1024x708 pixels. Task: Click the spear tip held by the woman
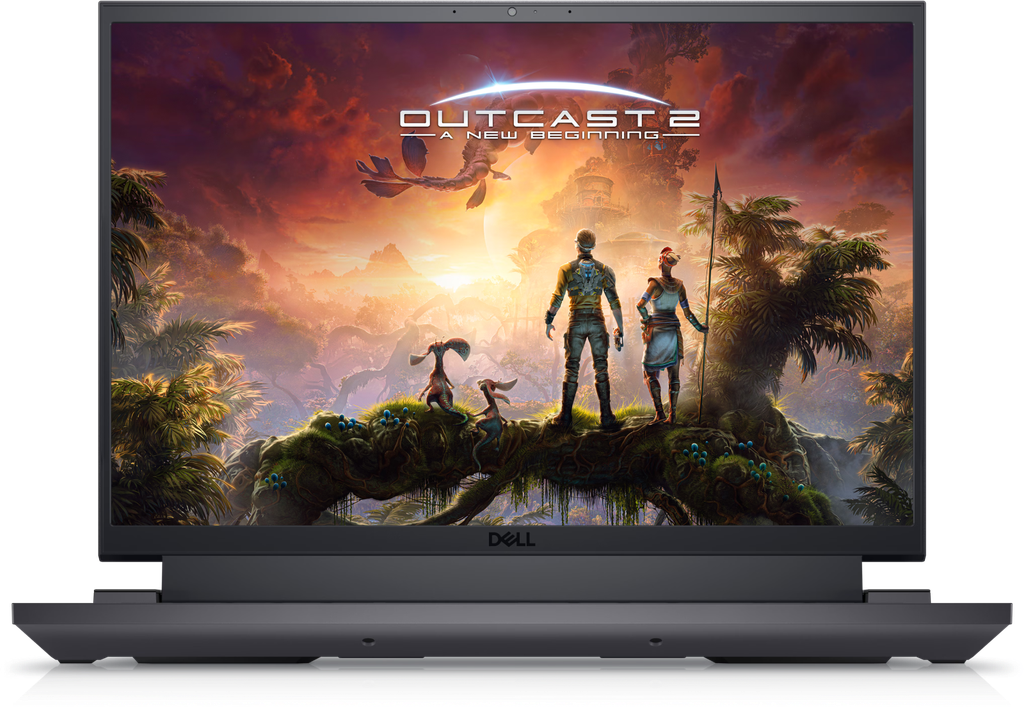pyautogui.click(x=716, y=180)
